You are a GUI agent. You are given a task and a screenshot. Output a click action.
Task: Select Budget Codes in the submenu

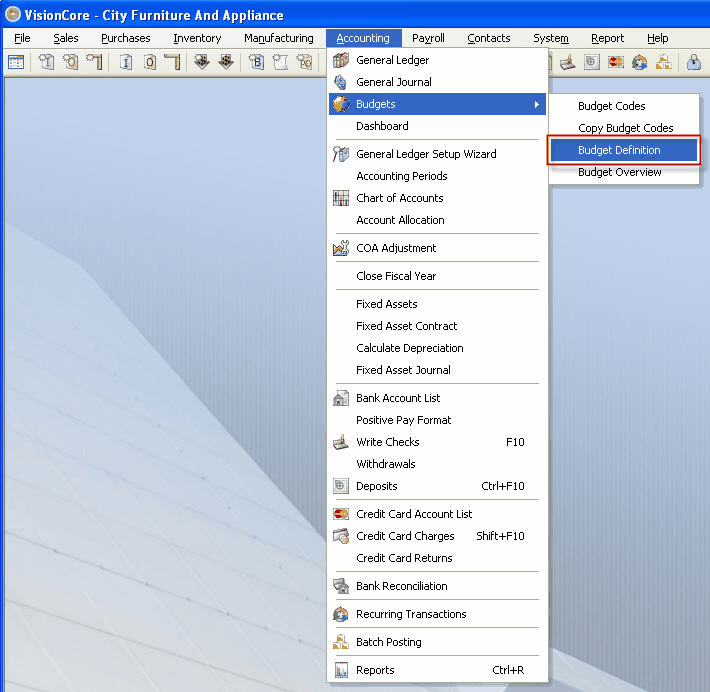tap(624, 106)
